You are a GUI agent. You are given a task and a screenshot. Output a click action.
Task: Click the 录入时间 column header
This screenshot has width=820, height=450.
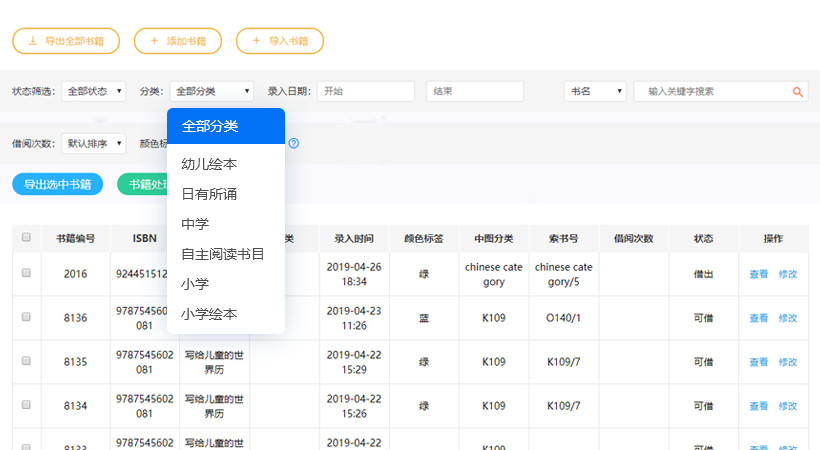pos(354,239)
